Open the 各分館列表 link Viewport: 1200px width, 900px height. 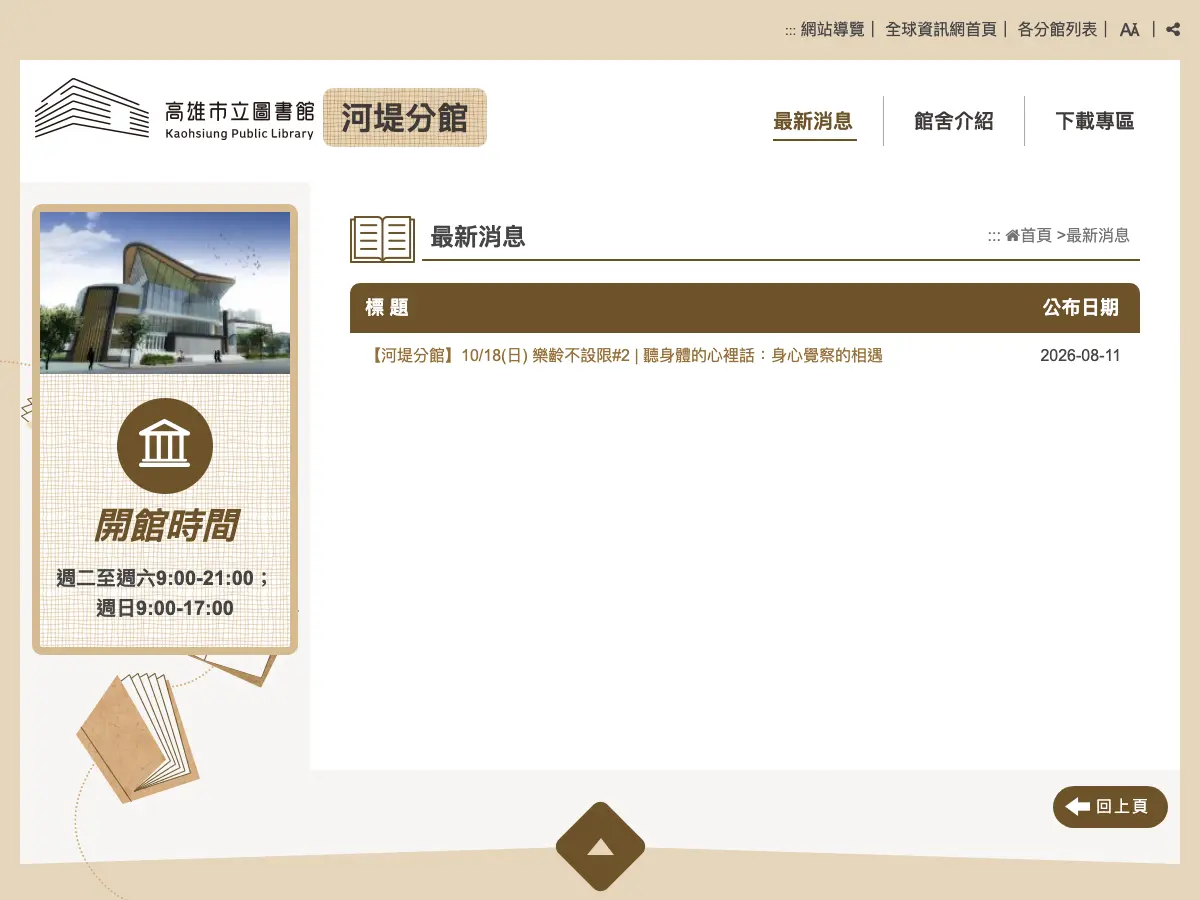[1057, 30]
